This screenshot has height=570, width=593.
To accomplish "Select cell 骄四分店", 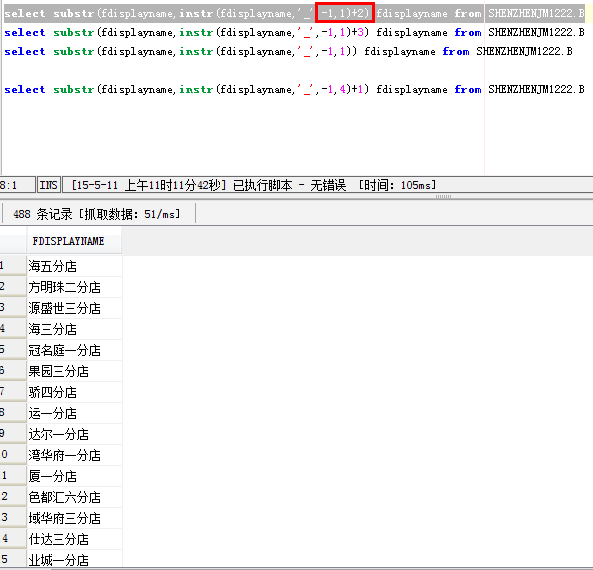I will tap(75, 392).
